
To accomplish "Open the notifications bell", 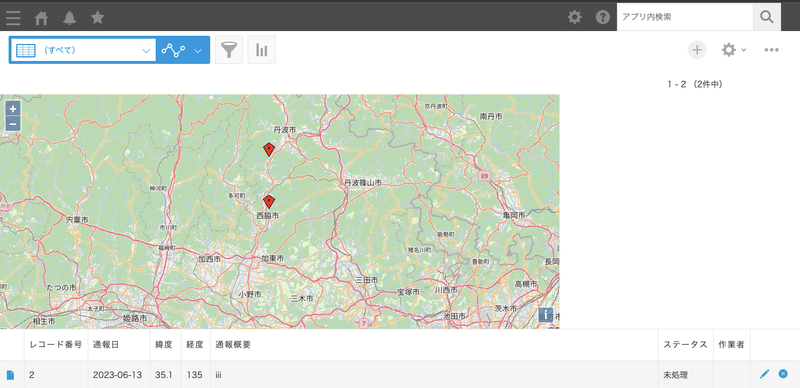I will 69,18.
